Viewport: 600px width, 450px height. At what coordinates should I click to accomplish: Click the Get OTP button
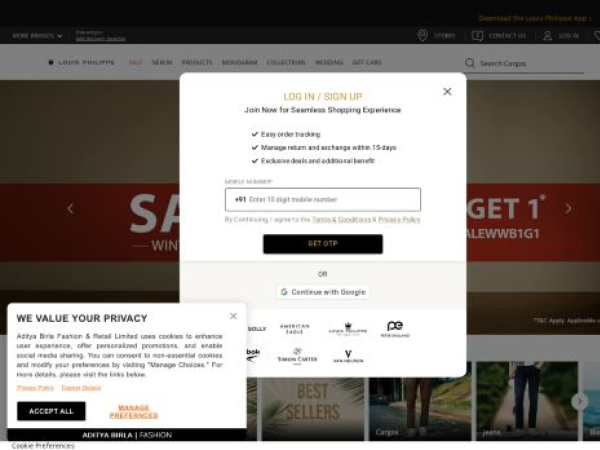[323, 244]
